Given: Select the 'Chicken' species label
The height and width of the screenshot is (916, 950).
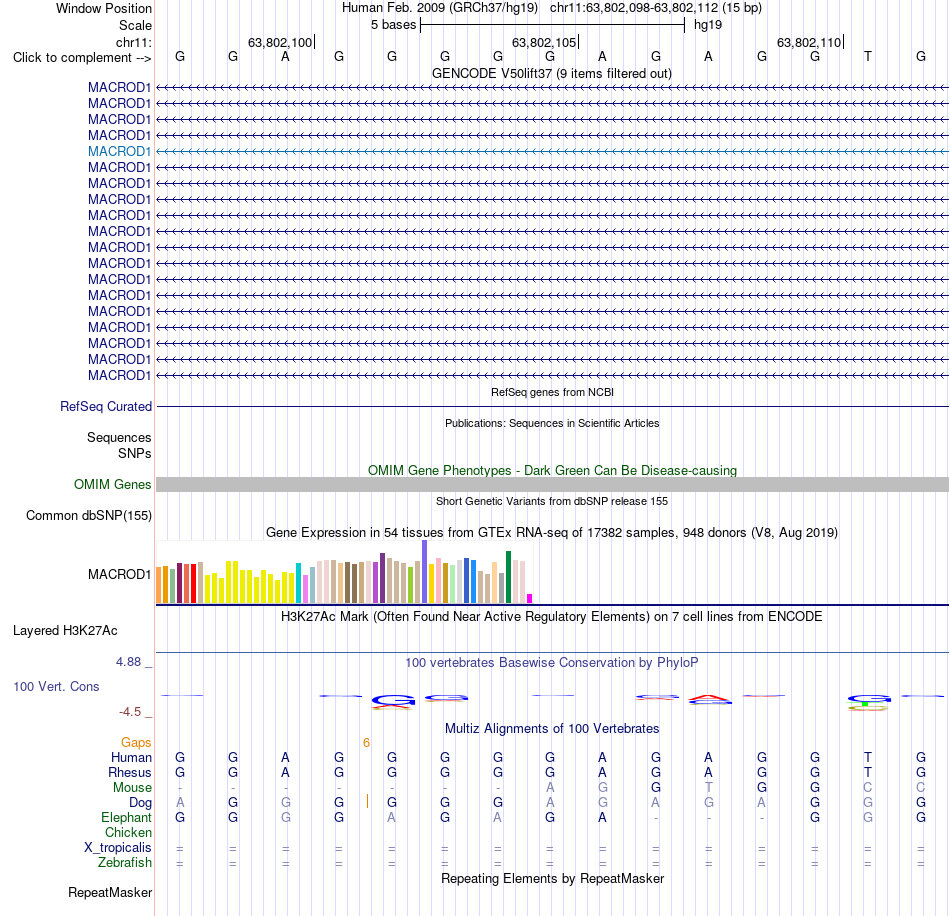Looking at the screenshot, I should (x=128, y=833).
